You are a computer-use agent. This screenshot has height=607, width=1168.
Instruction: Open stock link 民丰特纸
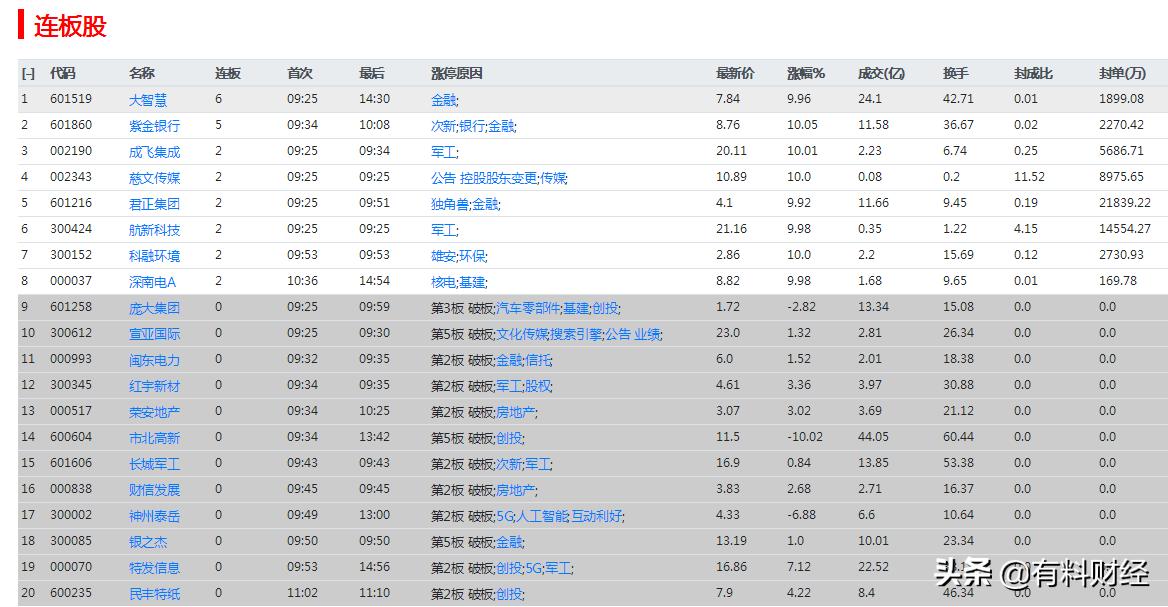click(x=154, y=594)
